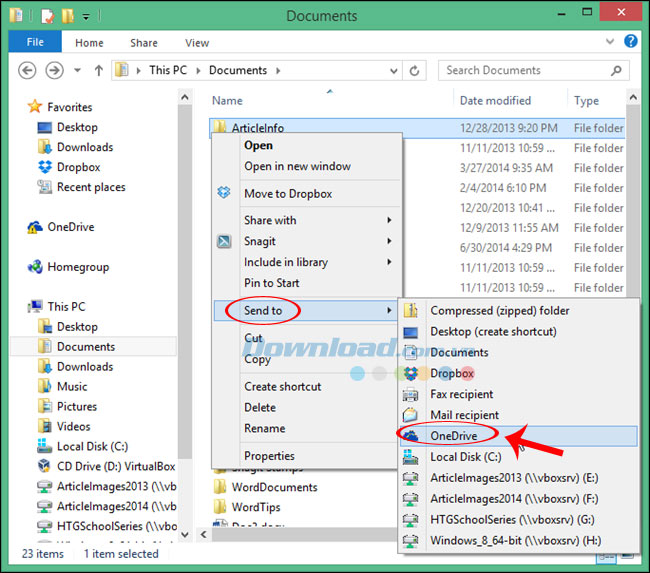Expand the ribbon with the chevron
The width and height of the screenshot is (650, 573).
(610, 41)
